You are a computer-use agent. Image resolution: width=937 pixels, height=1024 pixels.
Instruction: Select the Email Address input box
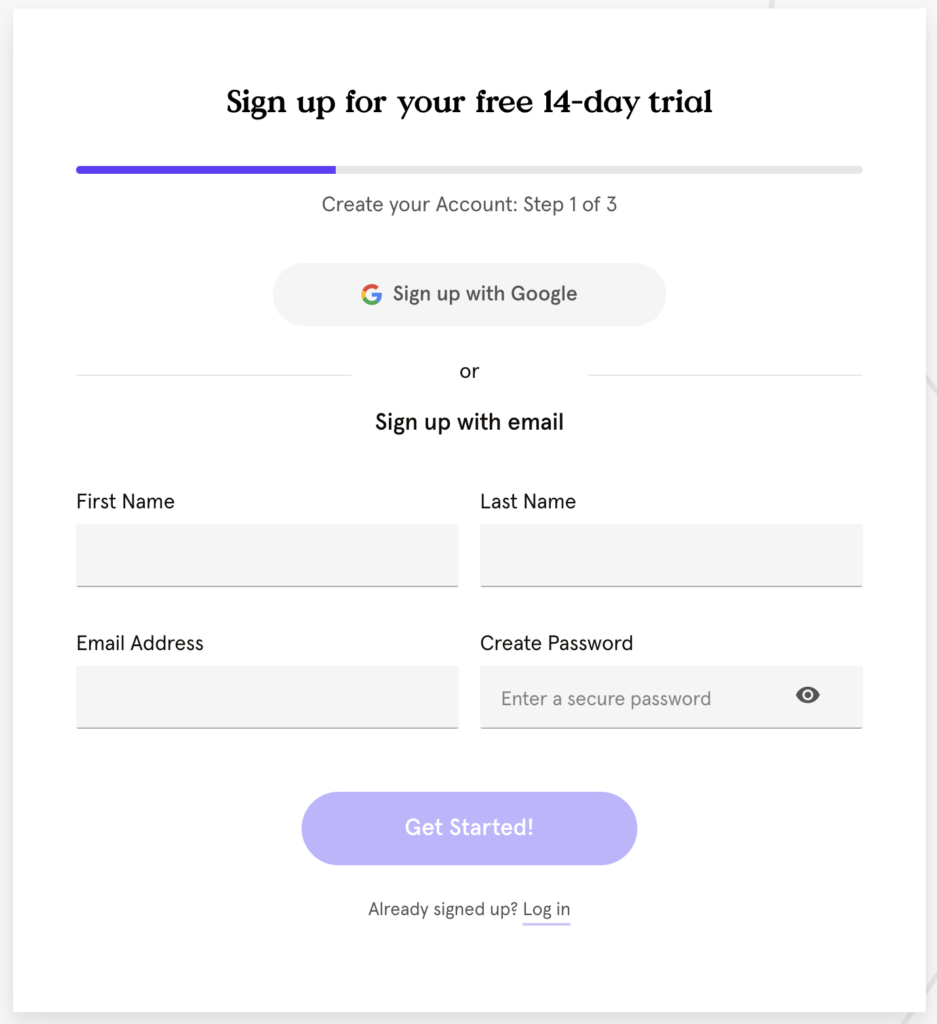pos(267,697)
